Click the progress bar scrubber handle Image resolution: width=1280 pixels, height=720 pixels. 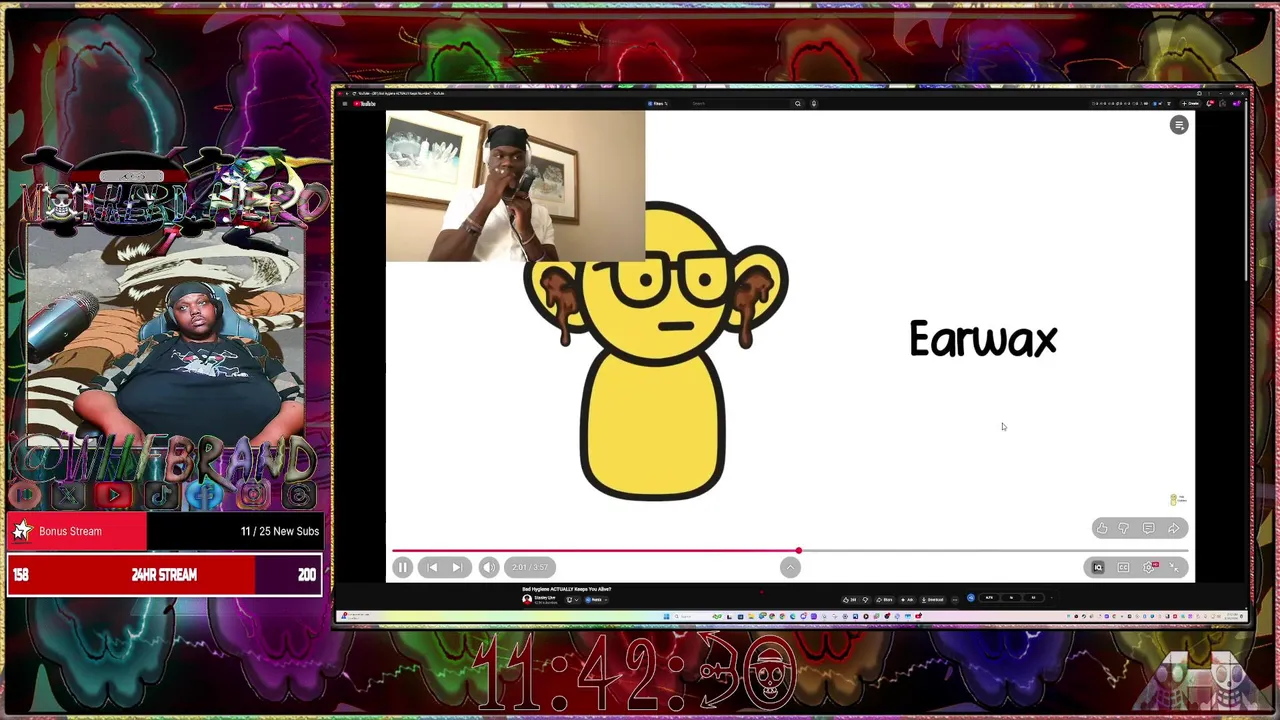click(x=798, y=551)
